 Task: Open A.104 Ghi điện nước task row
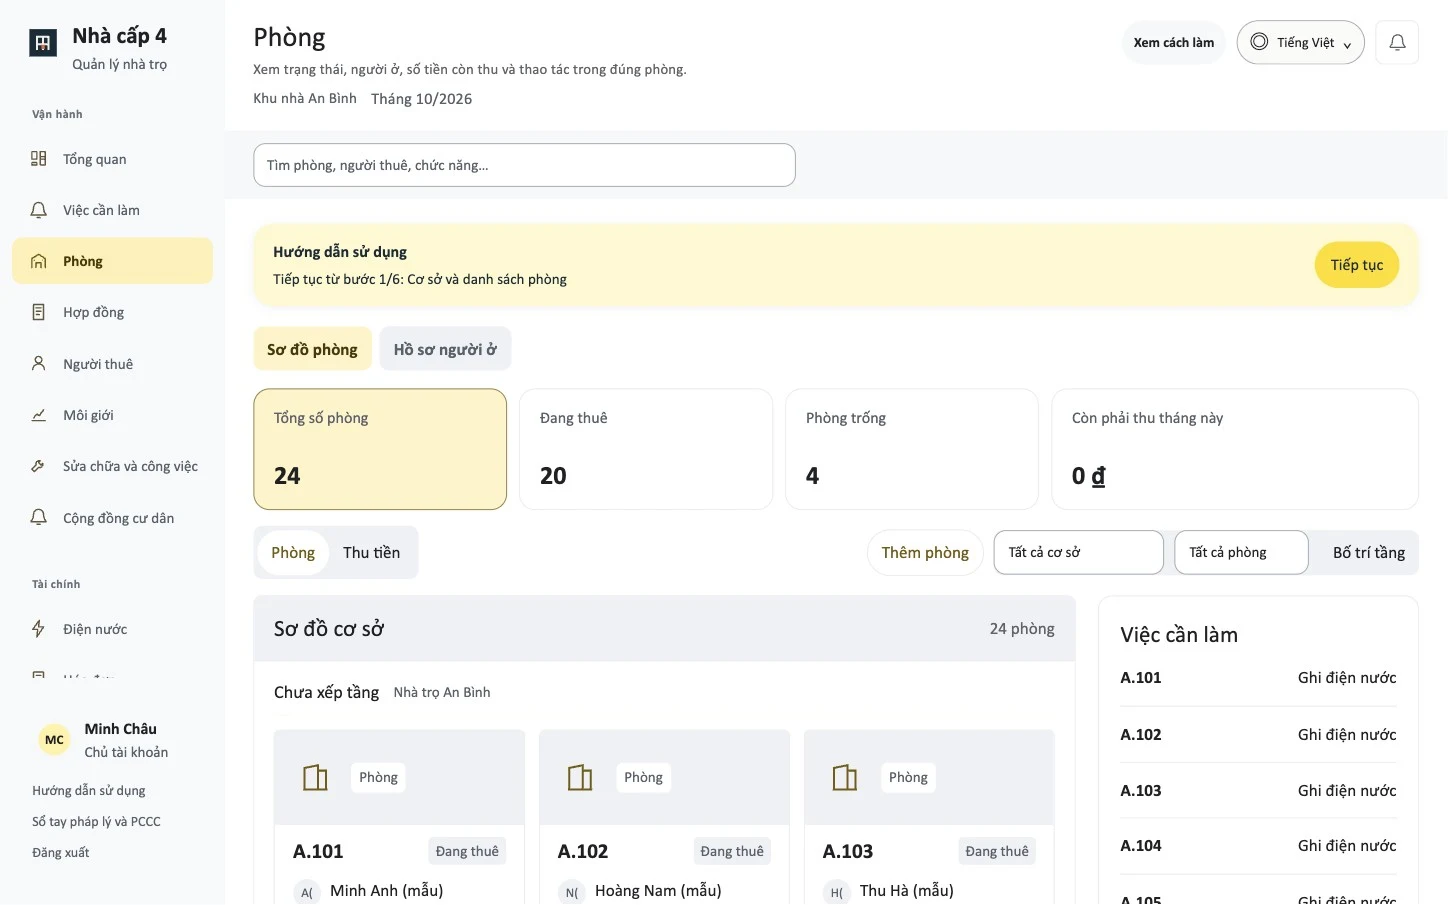click(x=1258, y=846)
